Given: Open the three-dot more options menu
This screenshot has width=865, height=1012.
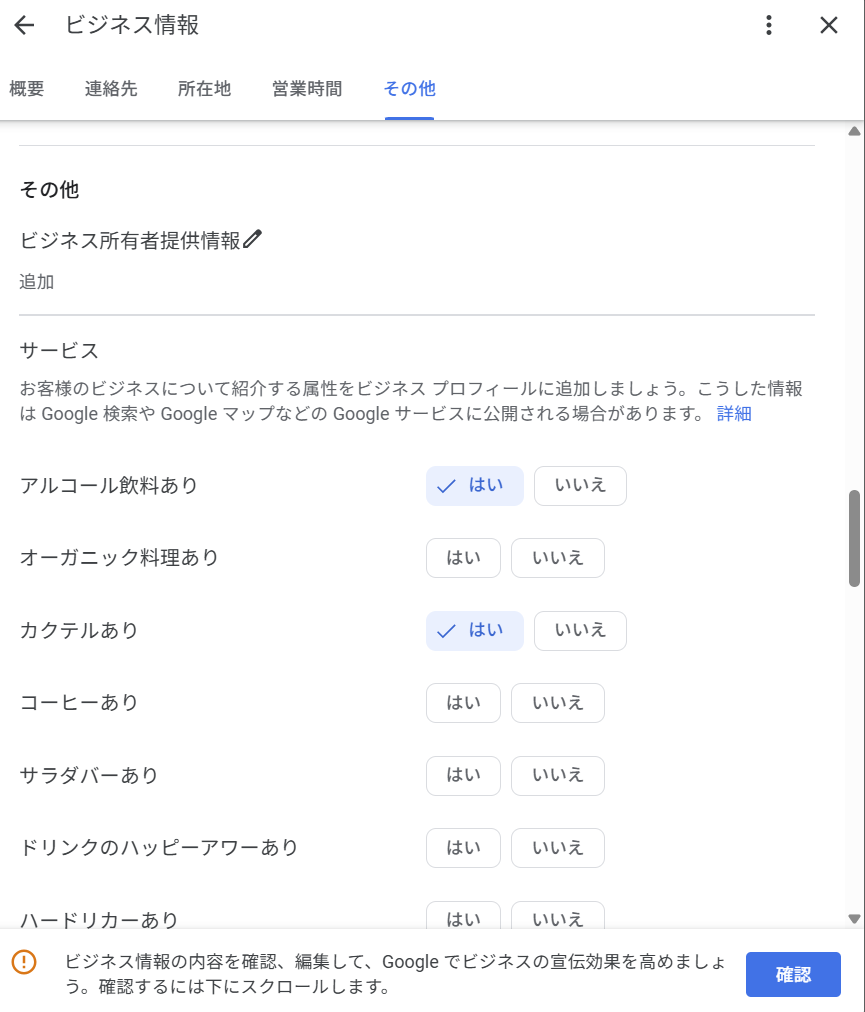Looking at the screenshot, I should point(768,26).
